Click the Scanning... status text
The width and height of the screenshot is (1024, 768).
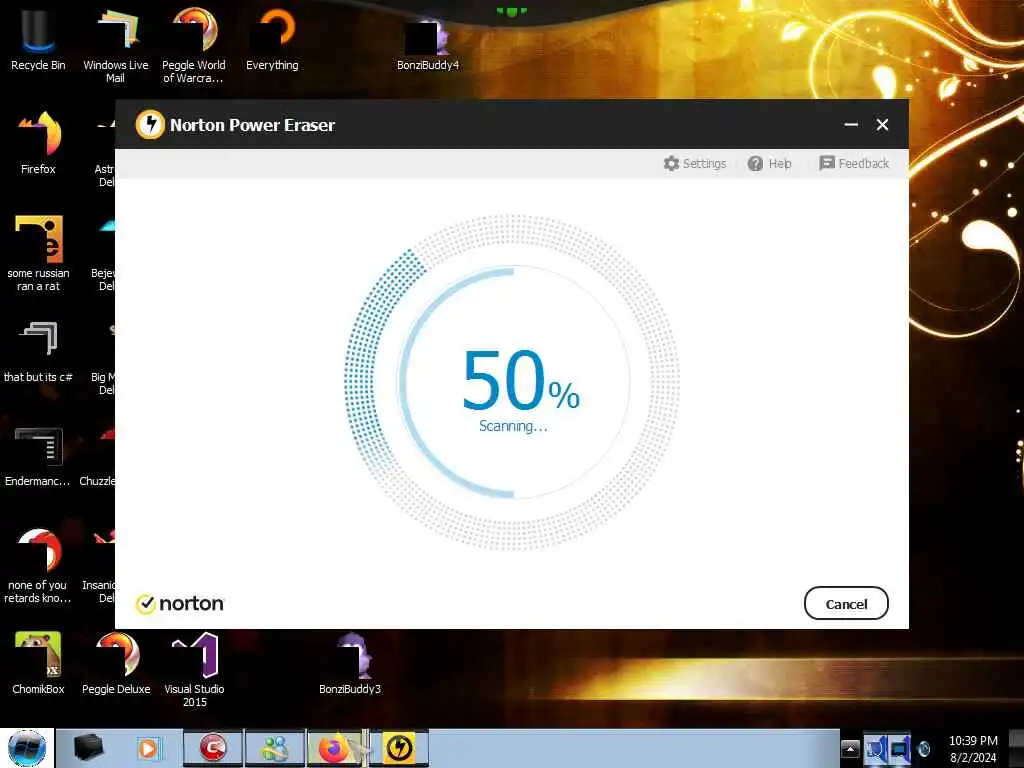click(513, 426)
